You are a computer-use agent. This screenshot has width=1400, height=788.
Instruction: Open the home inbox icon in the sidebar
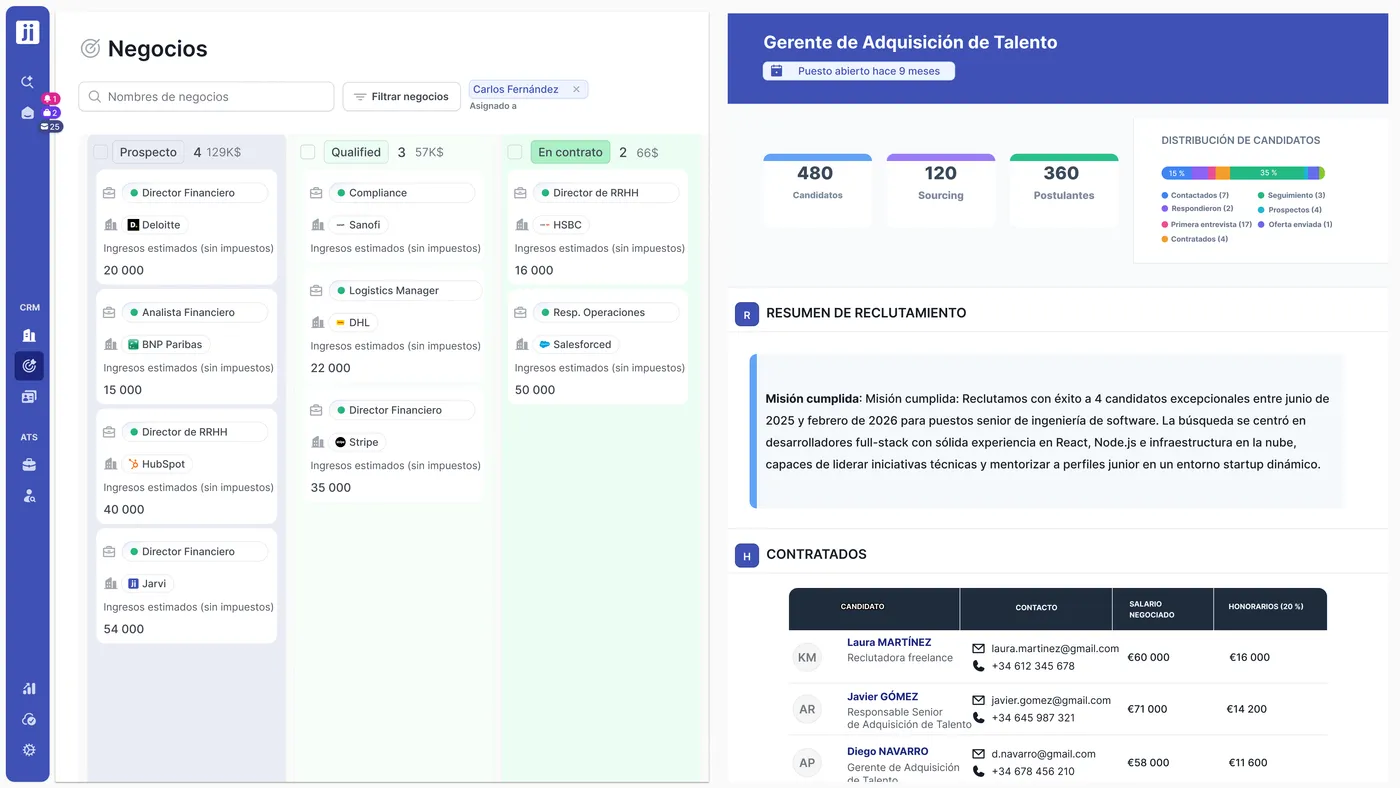pos(28,113)
